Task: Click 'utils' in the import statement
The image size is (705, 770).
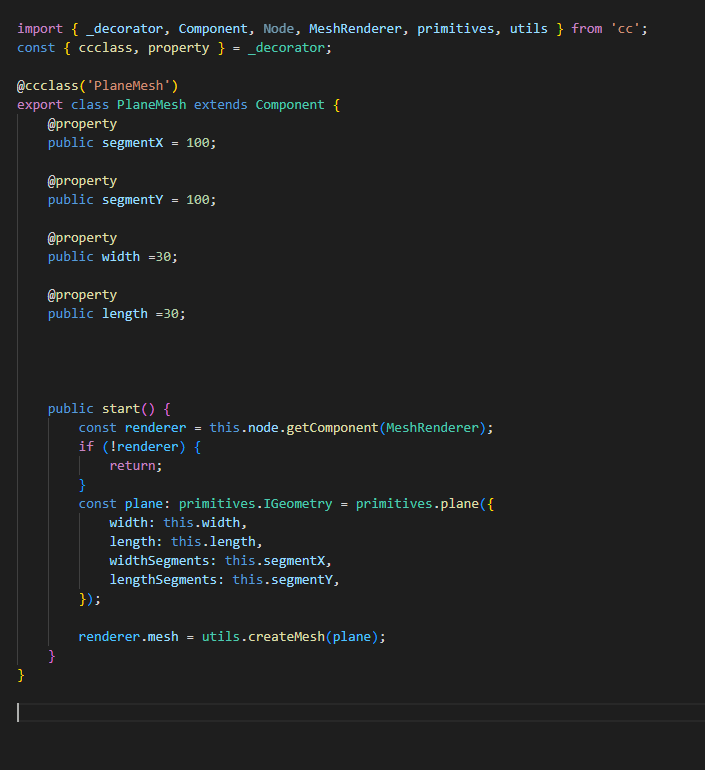Action: click(x=528, y=28)
